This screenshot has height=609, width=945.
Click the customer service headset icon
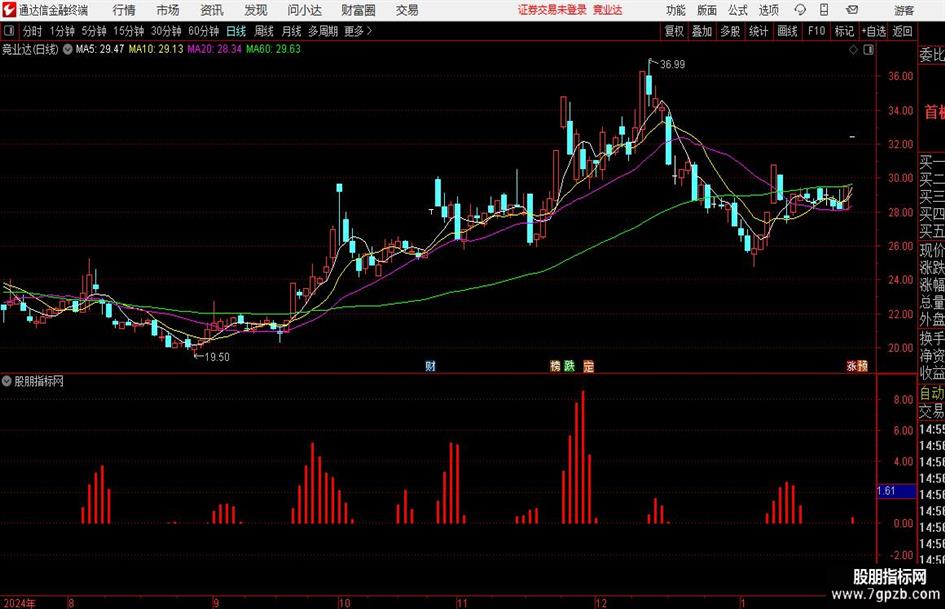(x=800, y=10)
